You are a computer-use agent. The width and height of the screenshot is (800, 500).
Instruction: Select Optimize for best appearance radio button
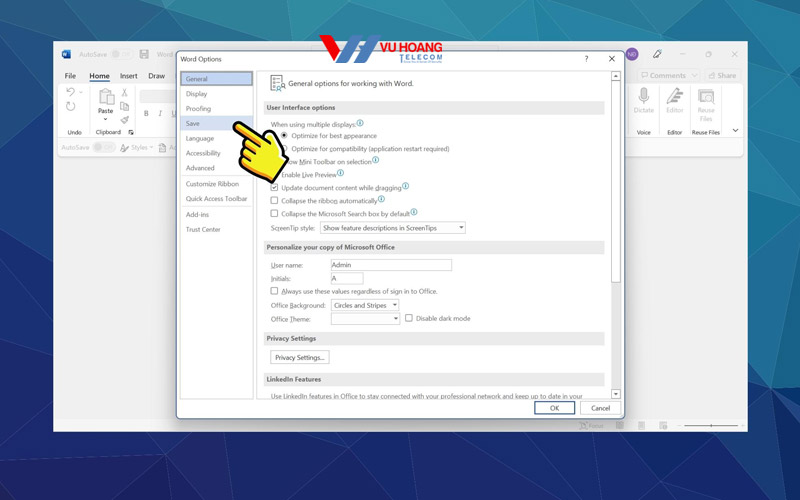(285, 135)
